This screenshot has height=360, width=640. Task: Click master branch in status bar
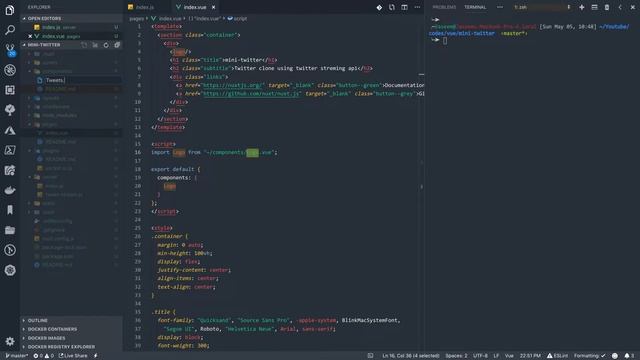[x=17, y=356]
